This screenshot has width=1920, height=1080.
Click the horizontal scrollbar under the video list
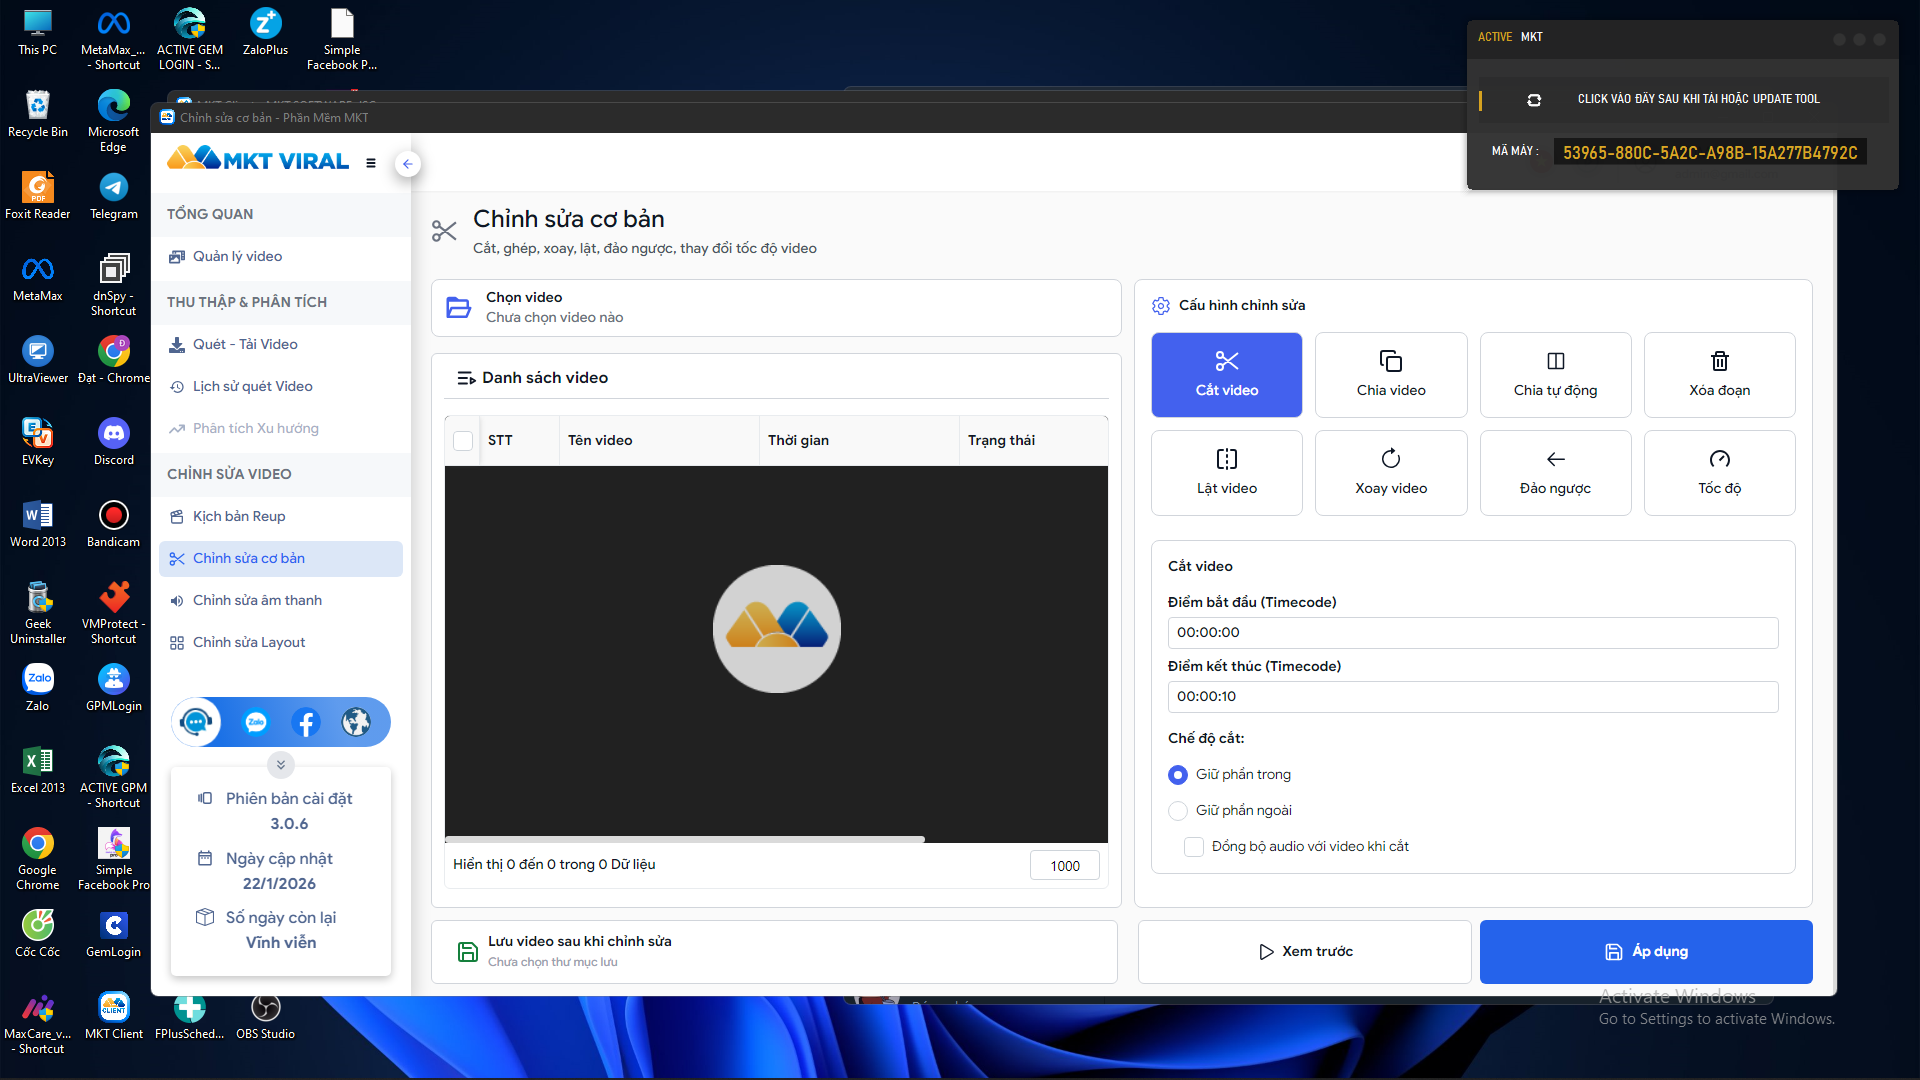pyautogui.click(x=685, y=839)
